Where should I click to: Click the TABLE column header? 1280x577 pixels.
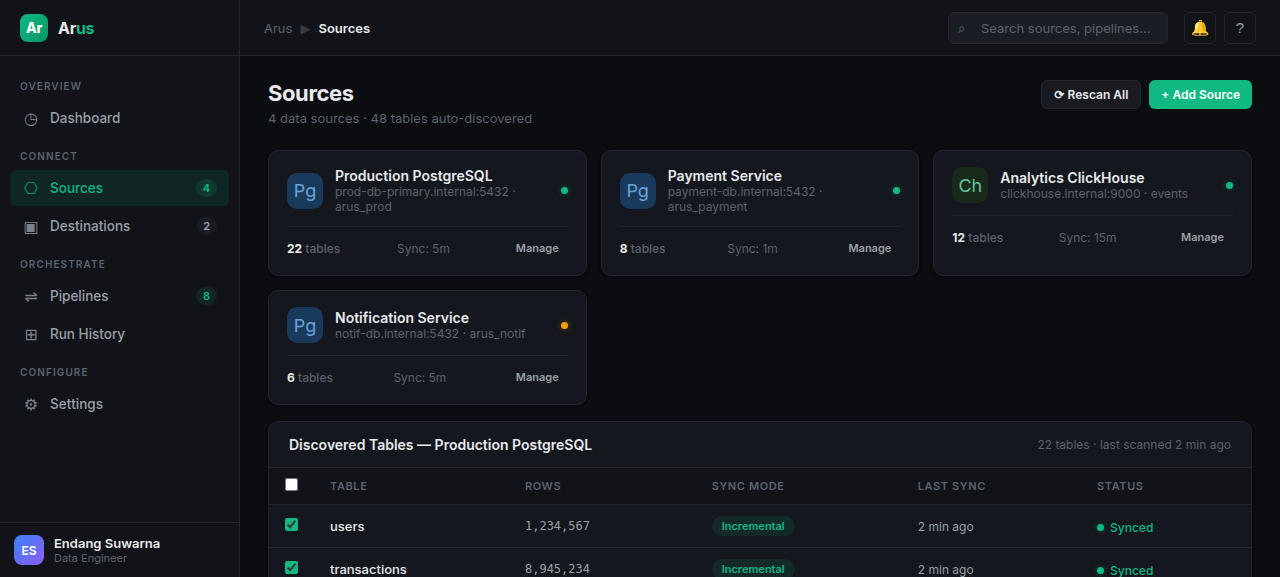coord(349,486)
